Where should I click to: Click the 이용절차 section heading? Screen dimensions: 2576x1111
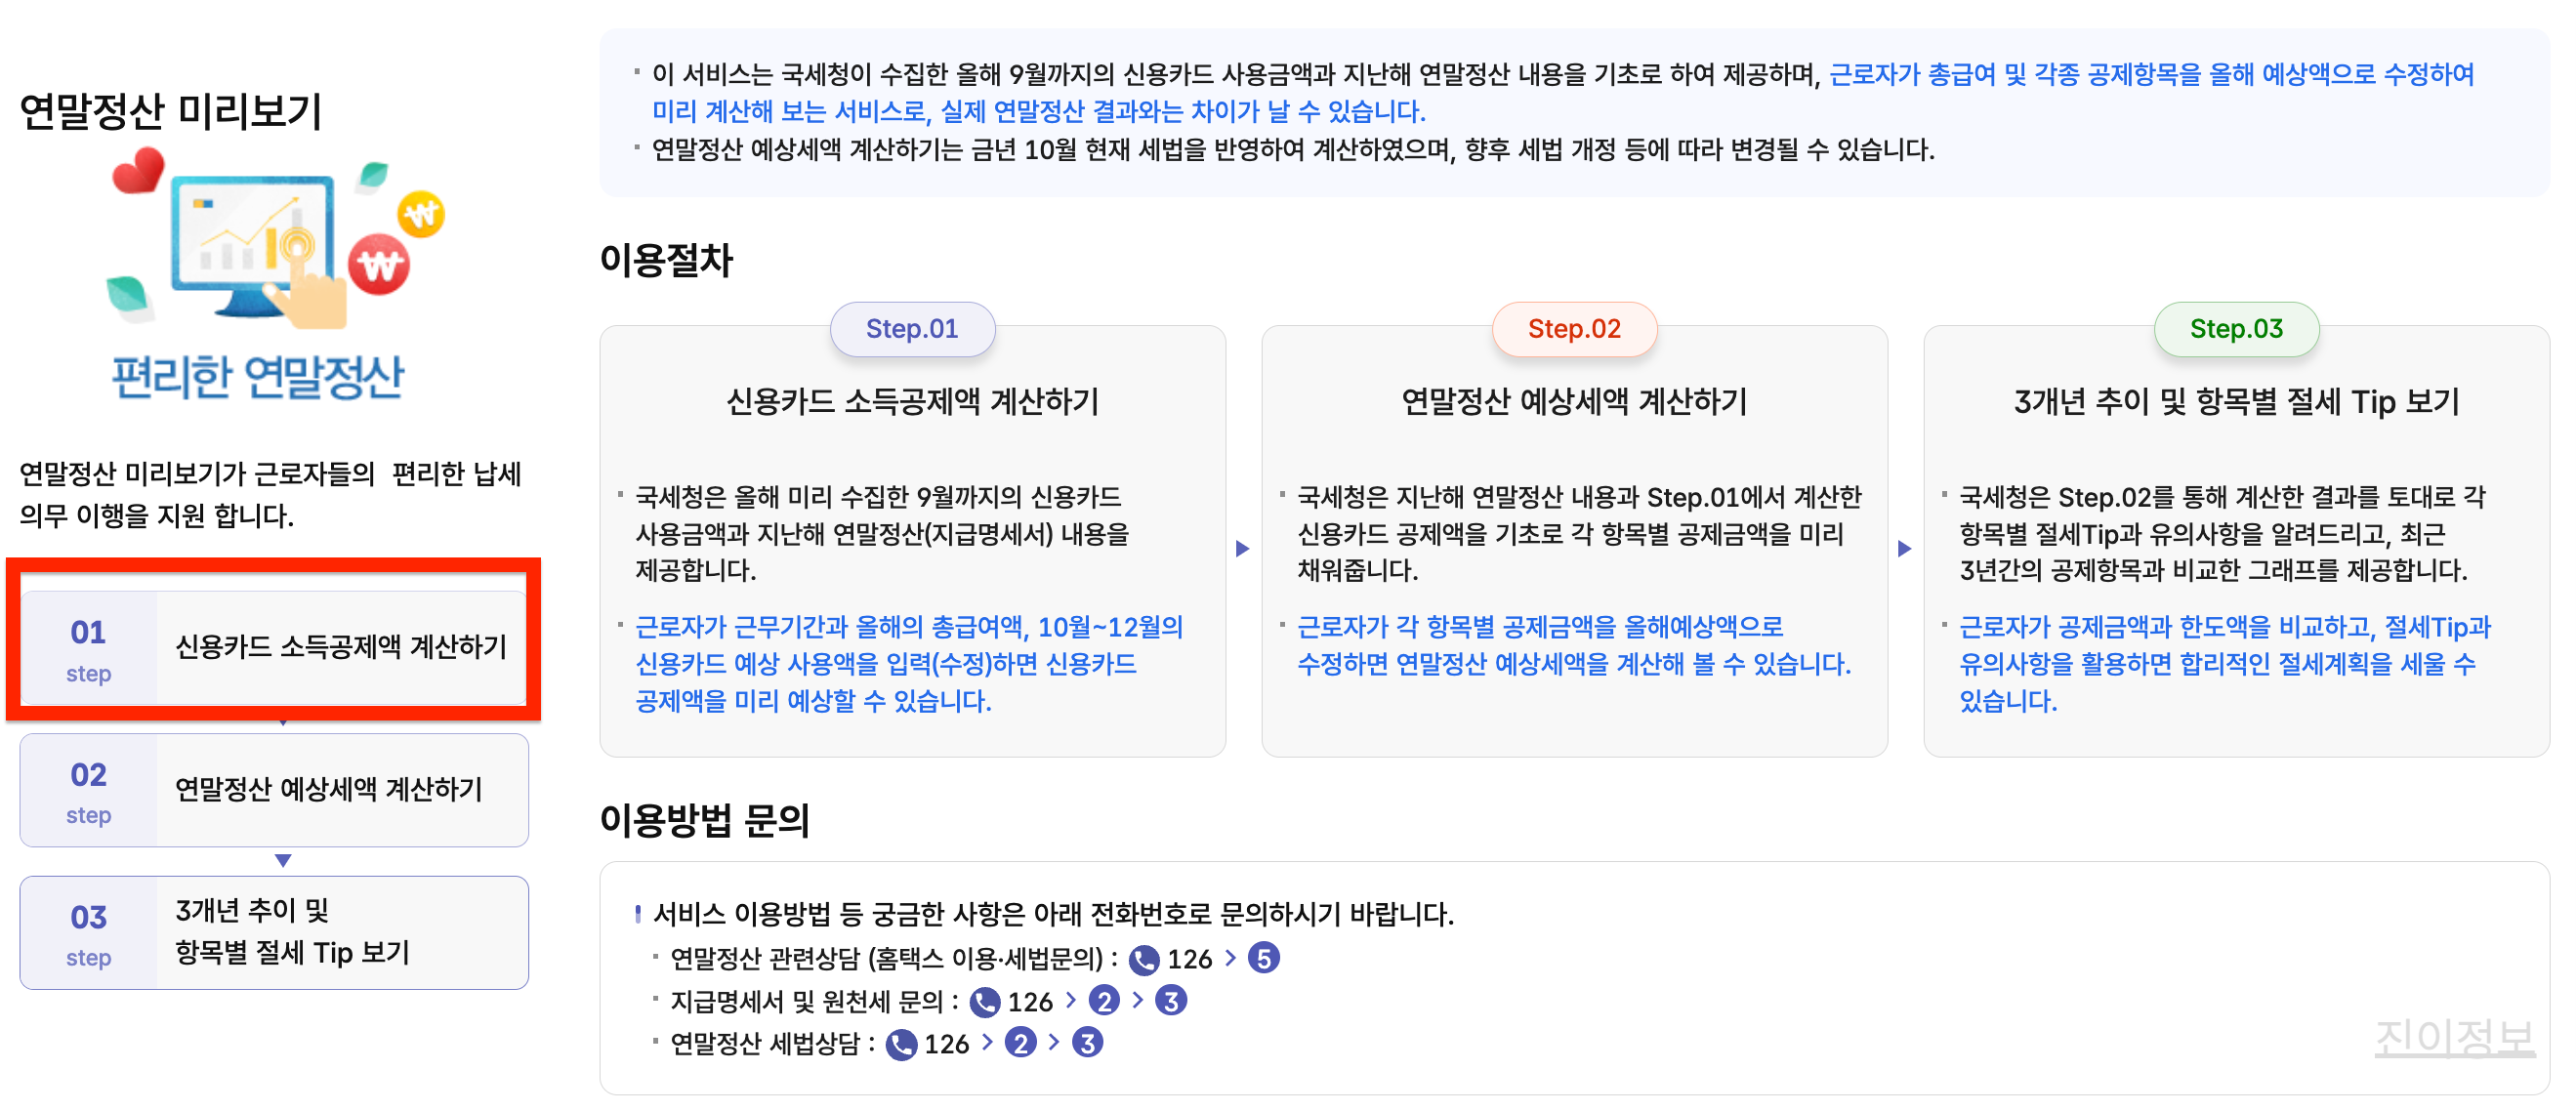[x=666, y=262]
